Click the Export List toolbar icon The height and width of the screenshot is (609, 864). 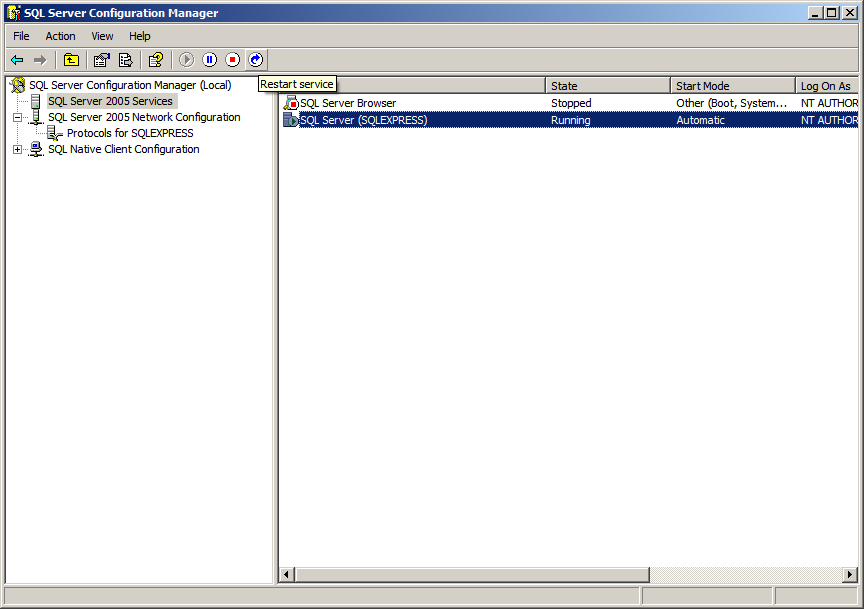pos(126,60)
